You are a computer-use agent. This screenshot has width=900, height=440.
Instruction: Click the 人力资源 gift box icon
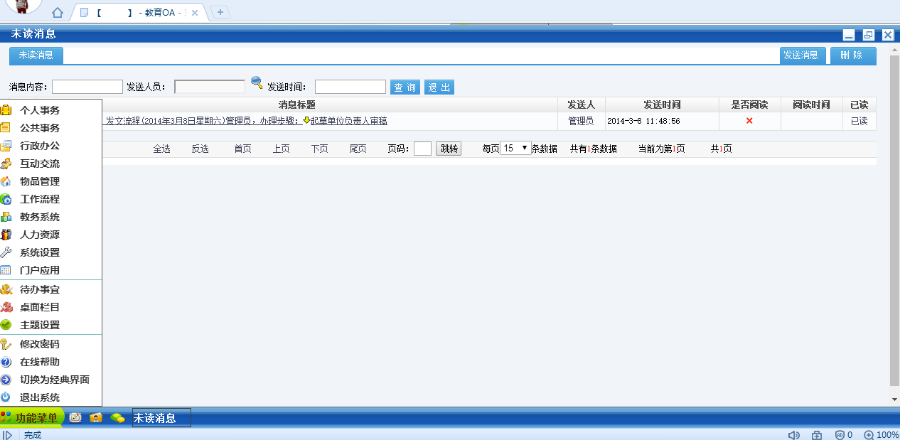tap(6, 235)
